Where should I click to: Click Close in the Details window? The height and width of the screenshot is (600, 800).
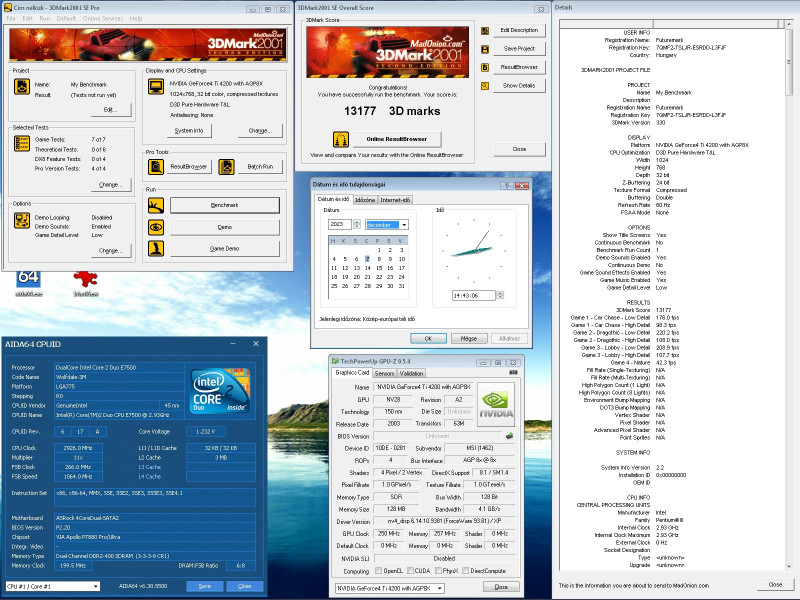coord(775,585)
